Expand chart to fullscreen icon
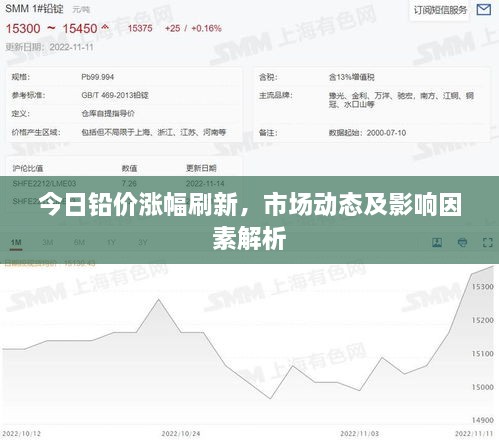This screenshot has width=499, height=441. (x=488, y=242)
